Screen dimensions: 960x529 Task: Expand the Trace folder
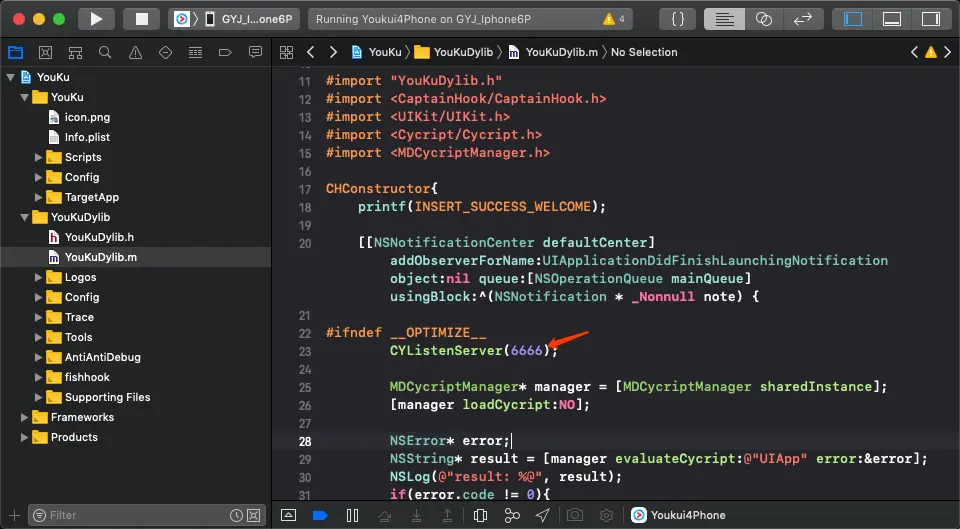coord(39,317)
